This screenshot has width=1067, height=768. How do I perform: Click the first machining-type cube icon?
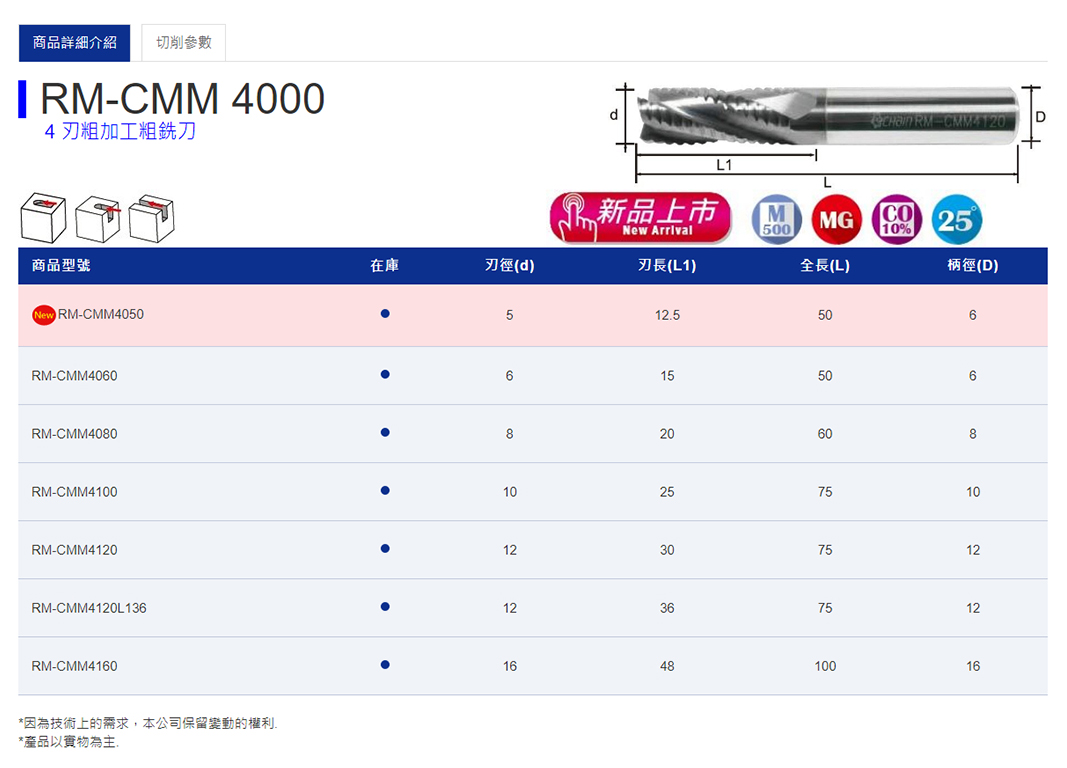(x=42, y=218)
